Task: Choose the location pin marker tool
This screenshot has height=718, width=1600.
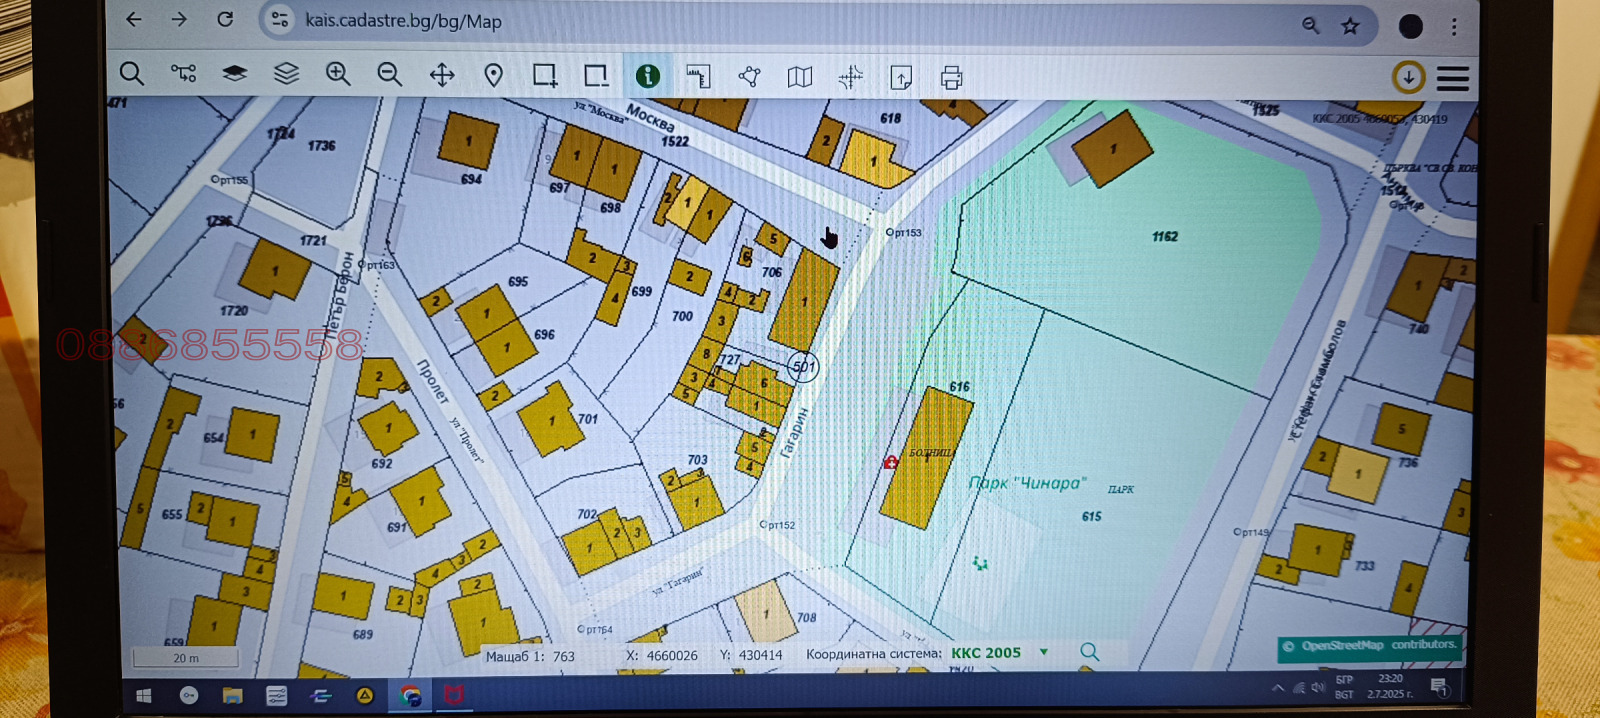Action: pyautogui.click(x=493, y=75)
